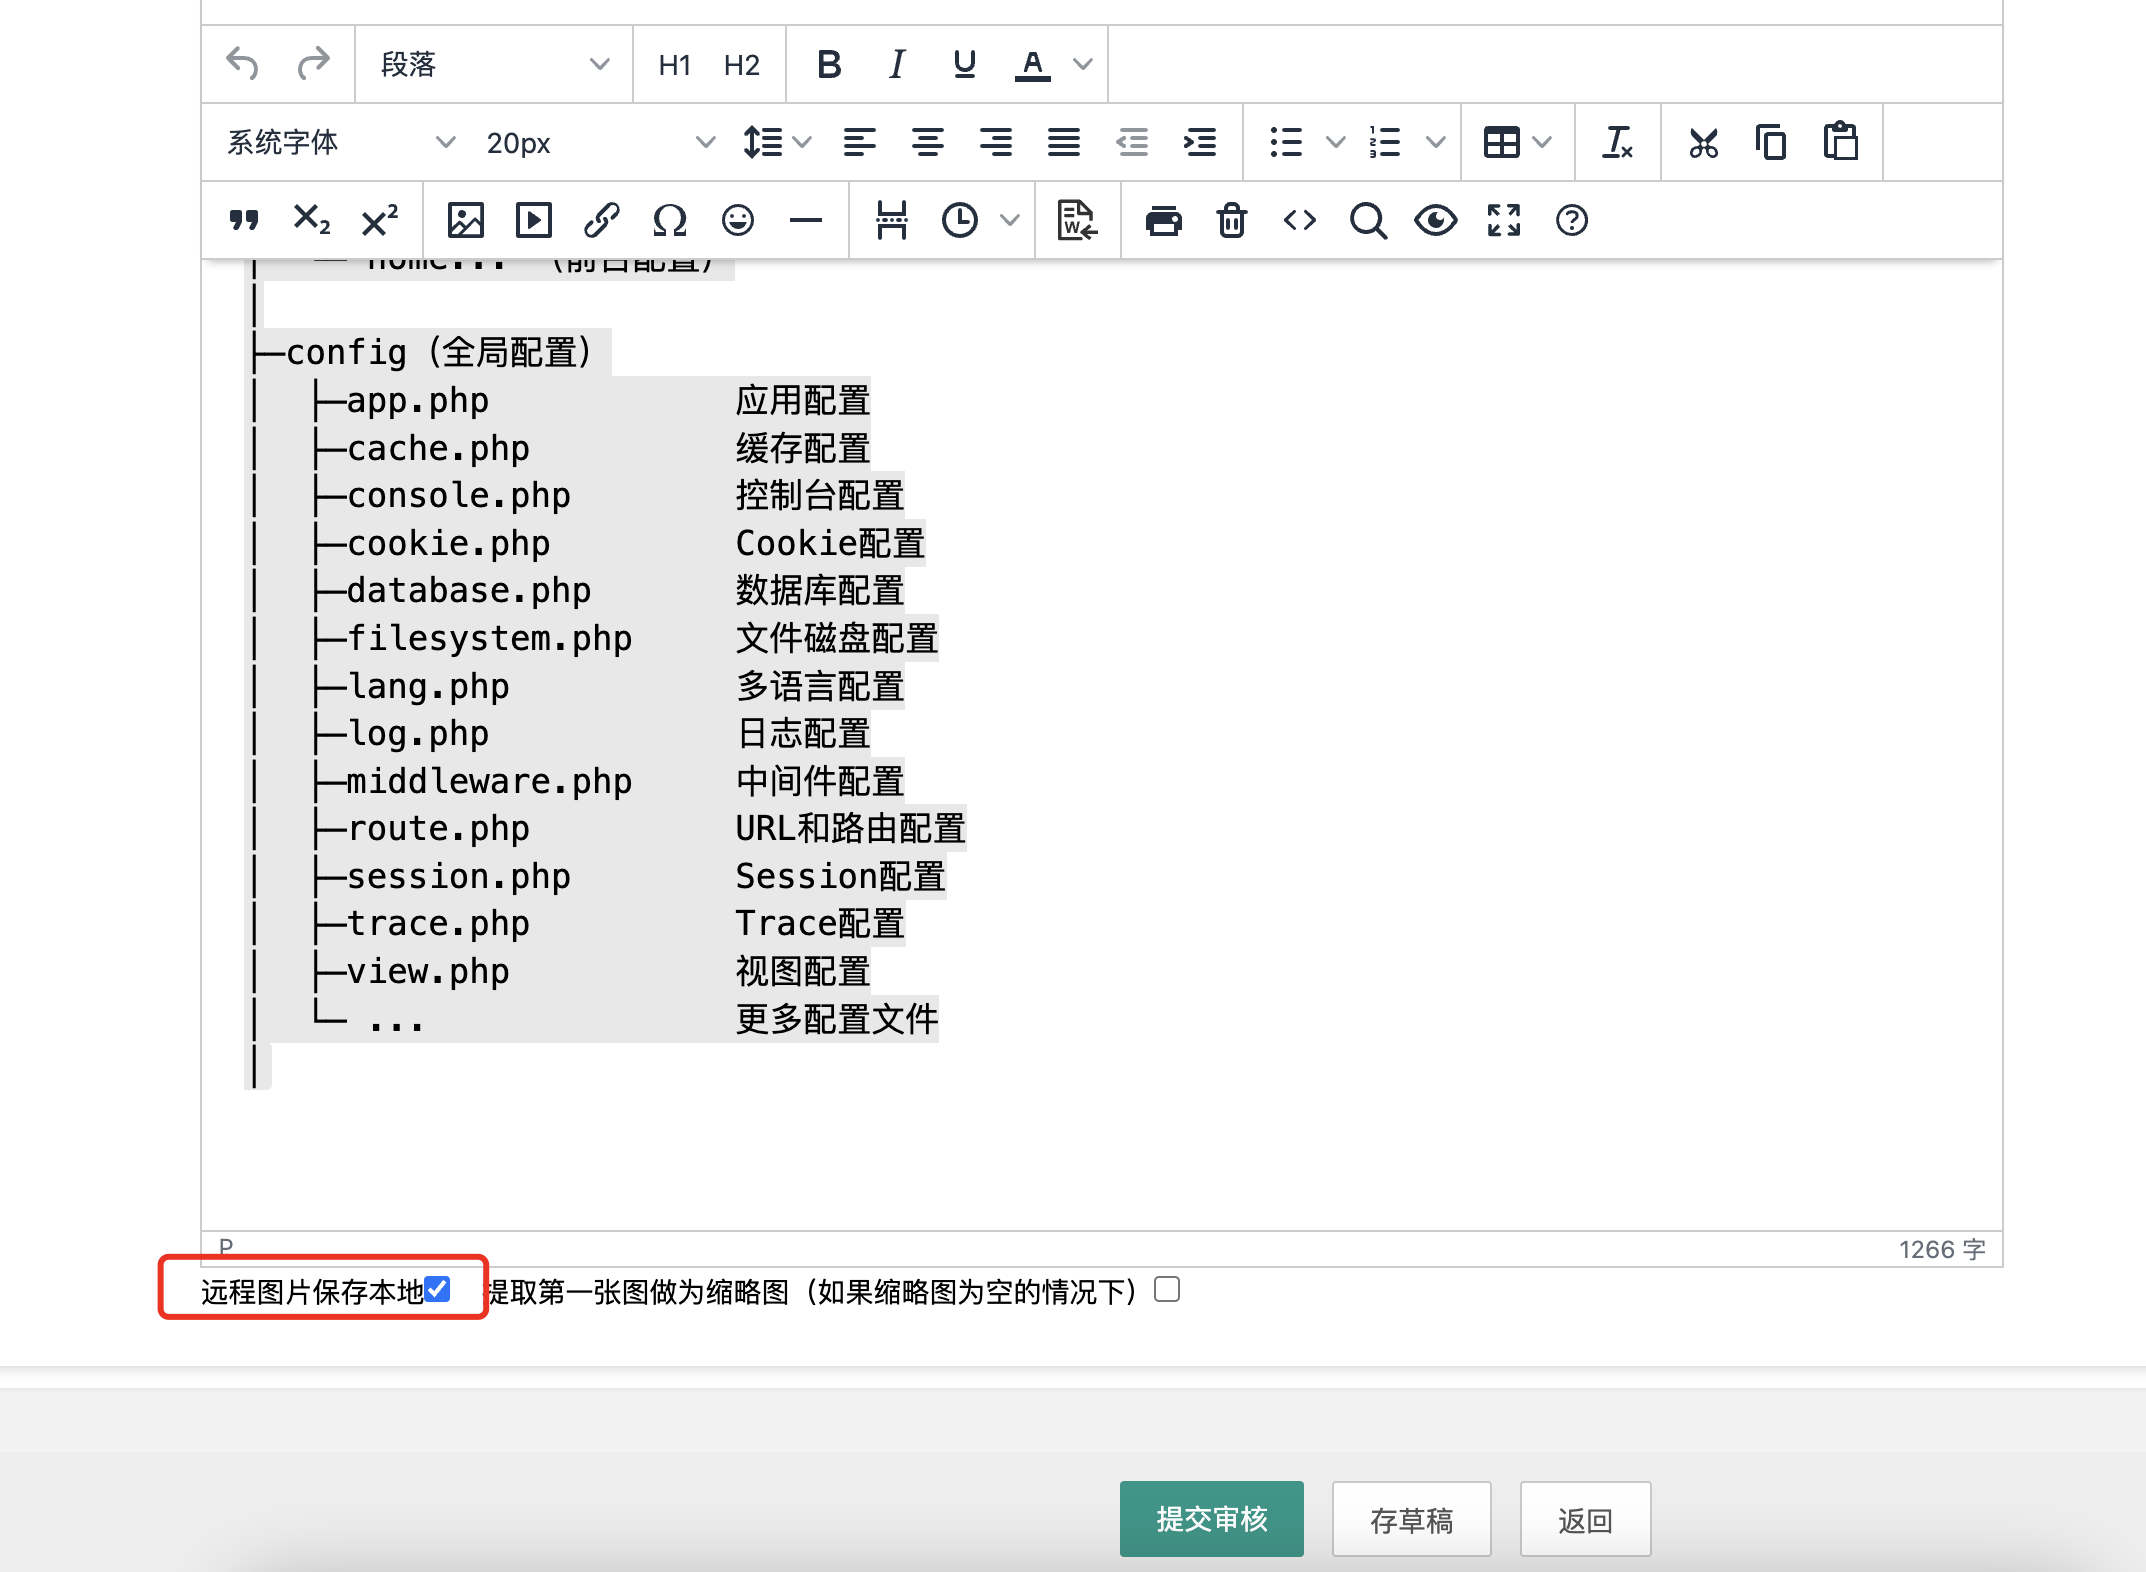Open the line height dropdown
The image size is (2146, 1572).
776,143
